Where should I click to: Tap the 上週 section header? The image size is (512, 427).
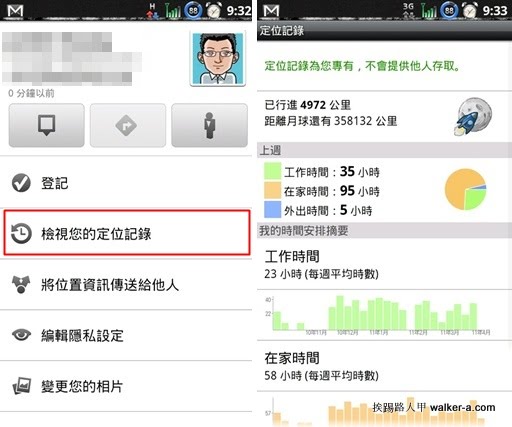point(384,150)
